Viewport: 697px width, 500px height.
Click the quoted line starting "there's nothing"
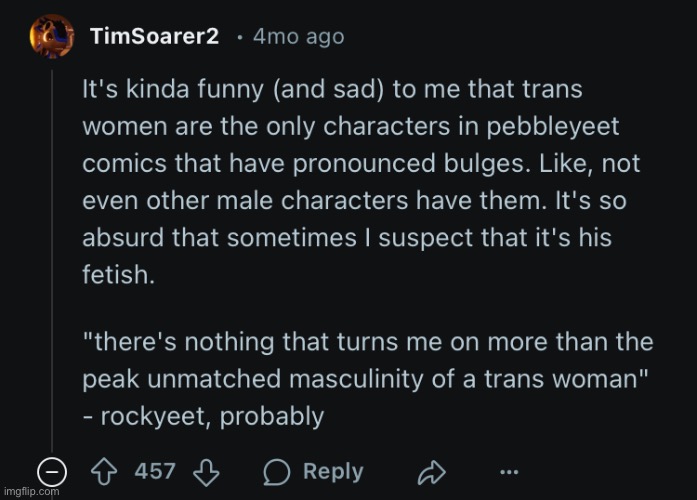click(x=368, y=342)
